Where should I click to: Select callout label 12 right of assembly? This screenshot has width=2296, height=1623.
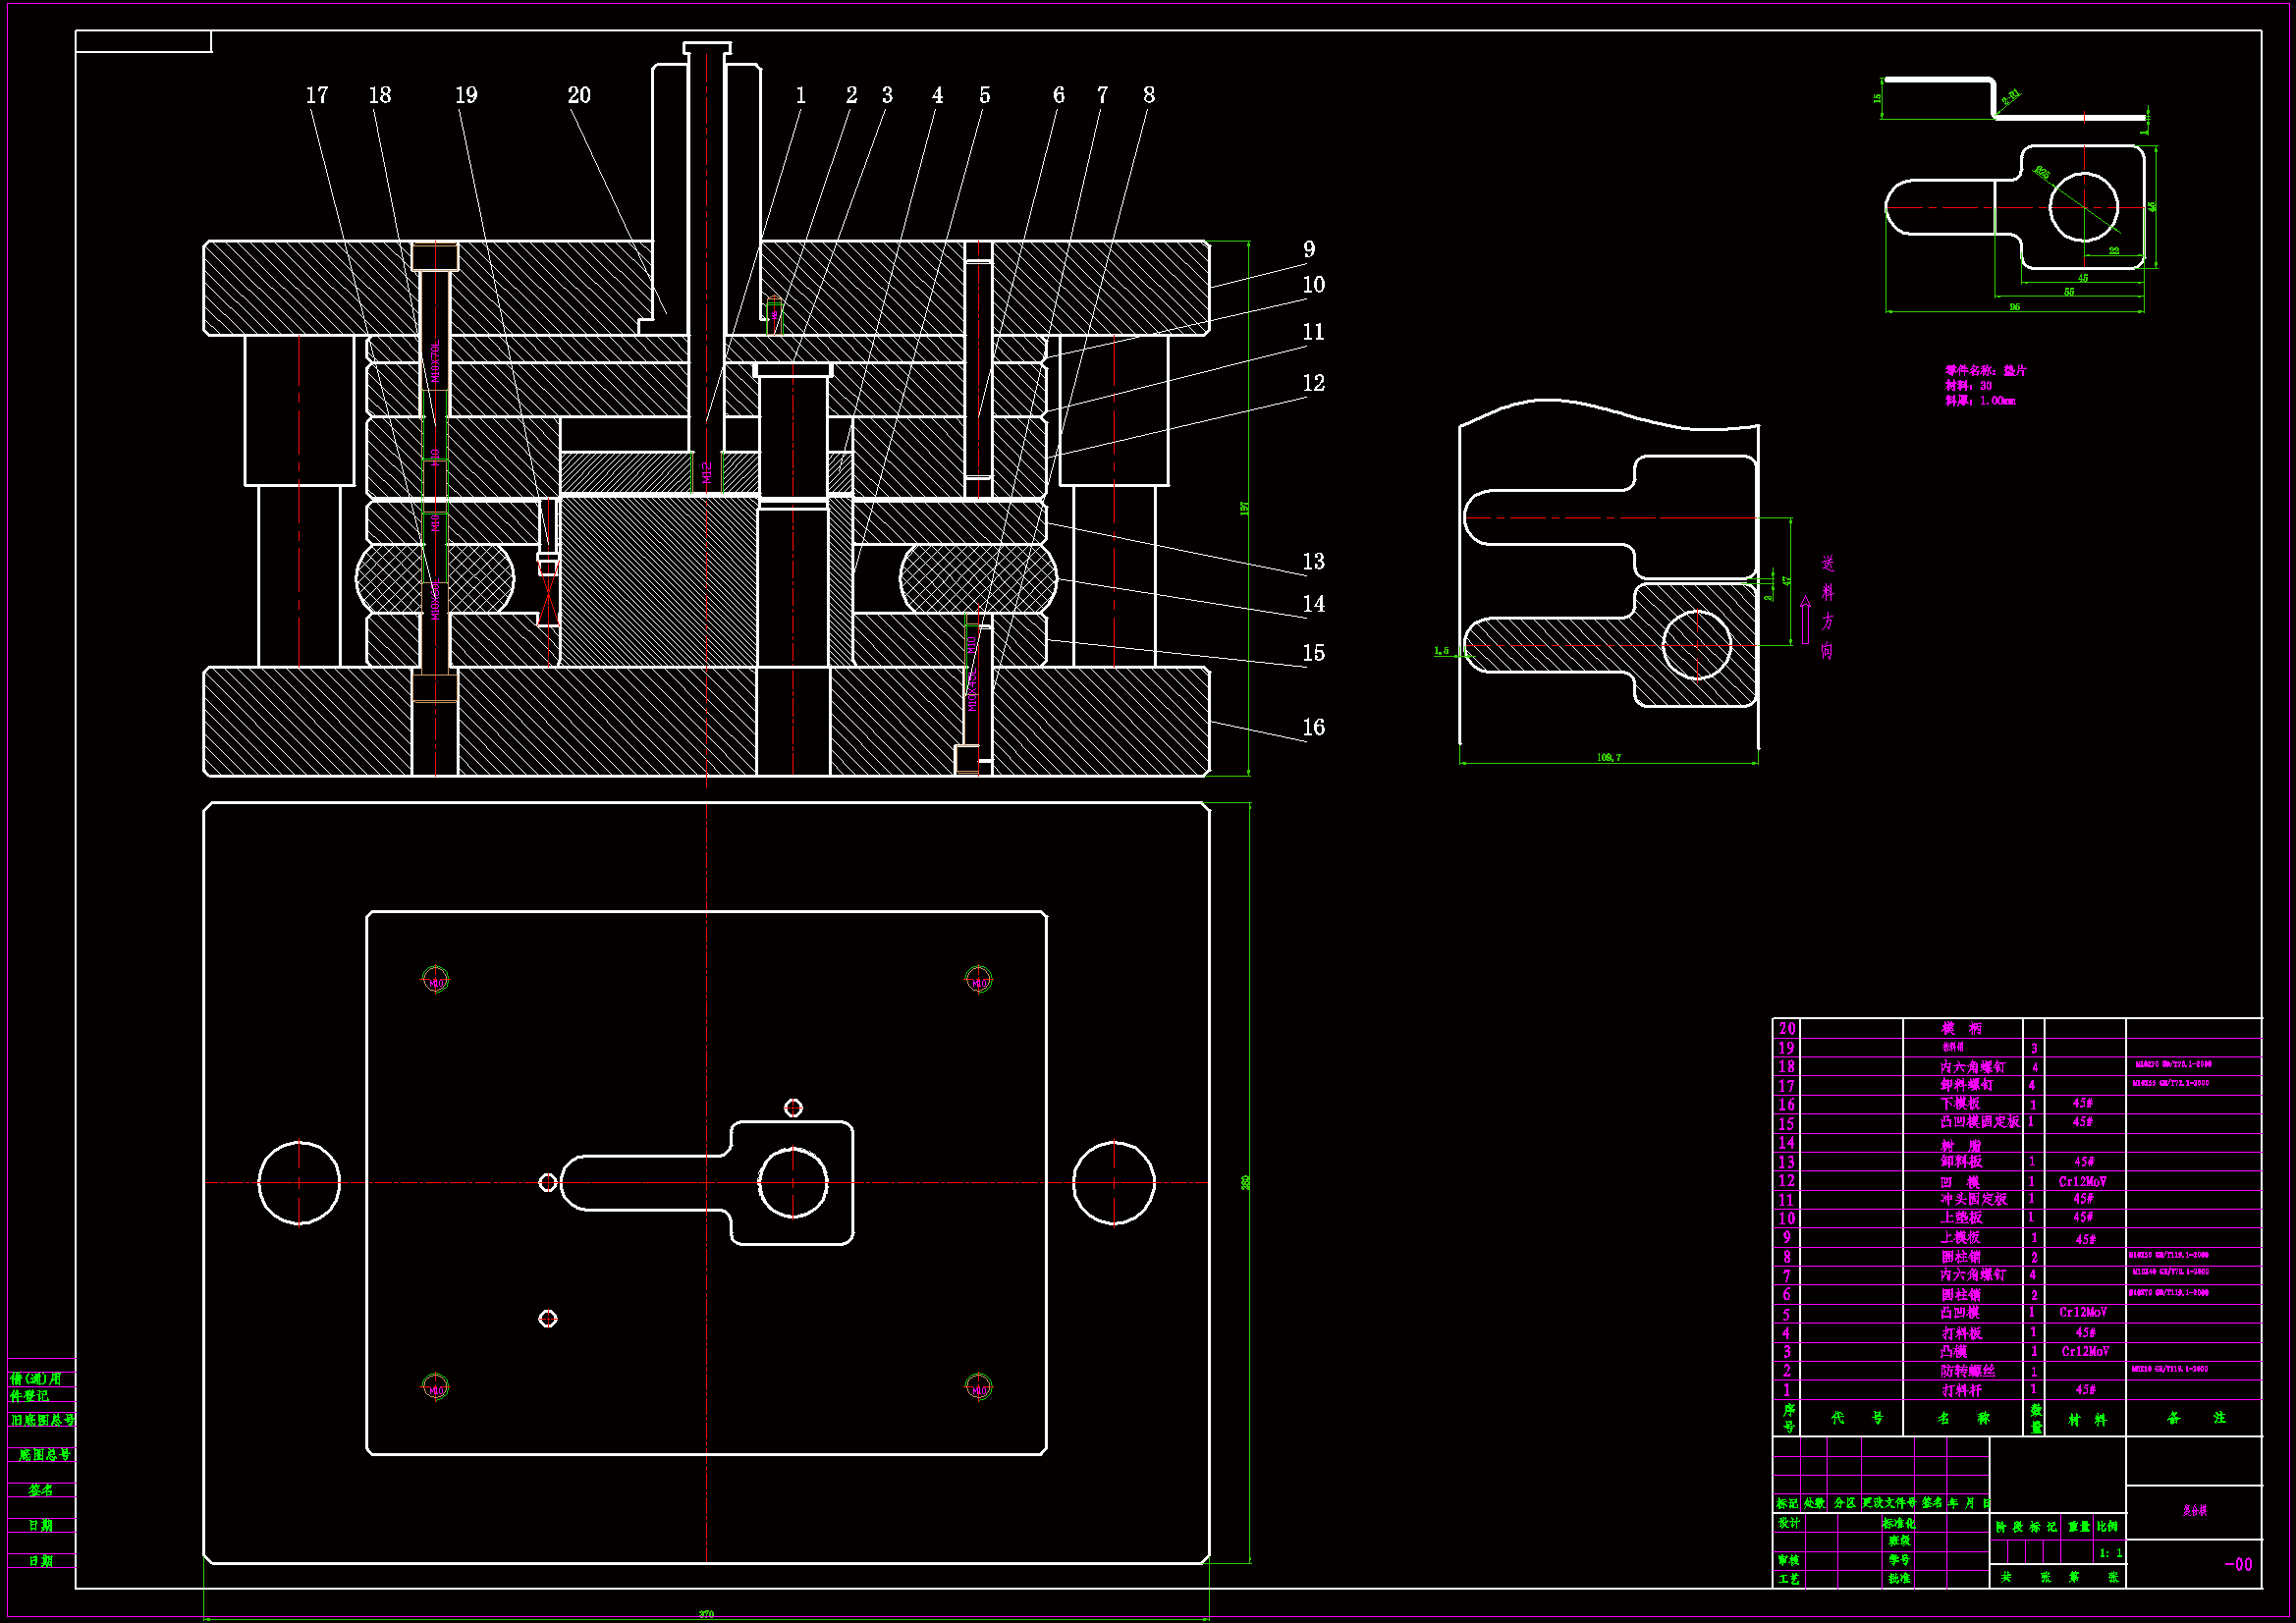point(1313,383)
